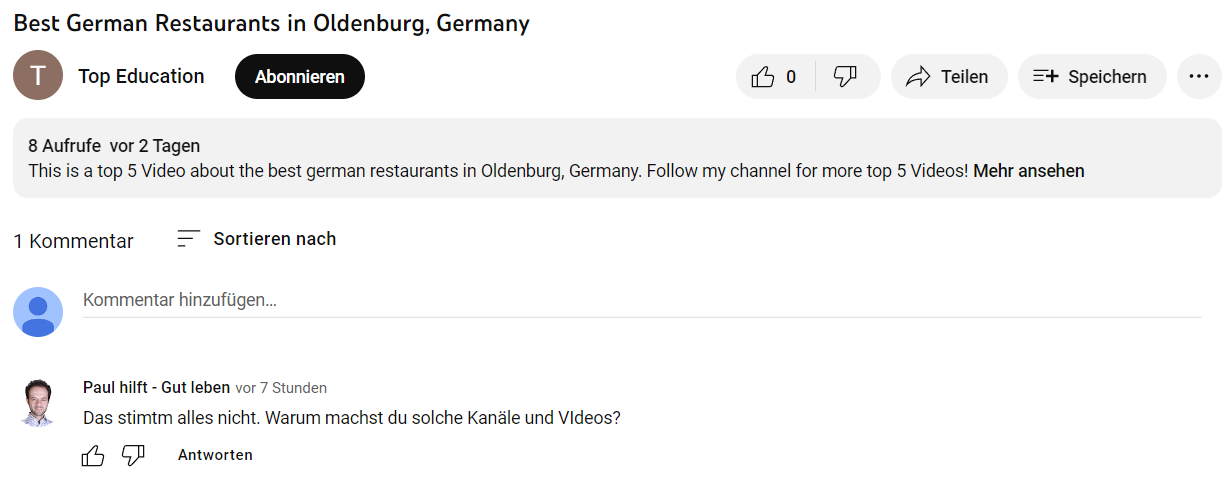1228x481 pixels.
Task: Open the Top Education channel name link
Action: click(x=141, y=77)
